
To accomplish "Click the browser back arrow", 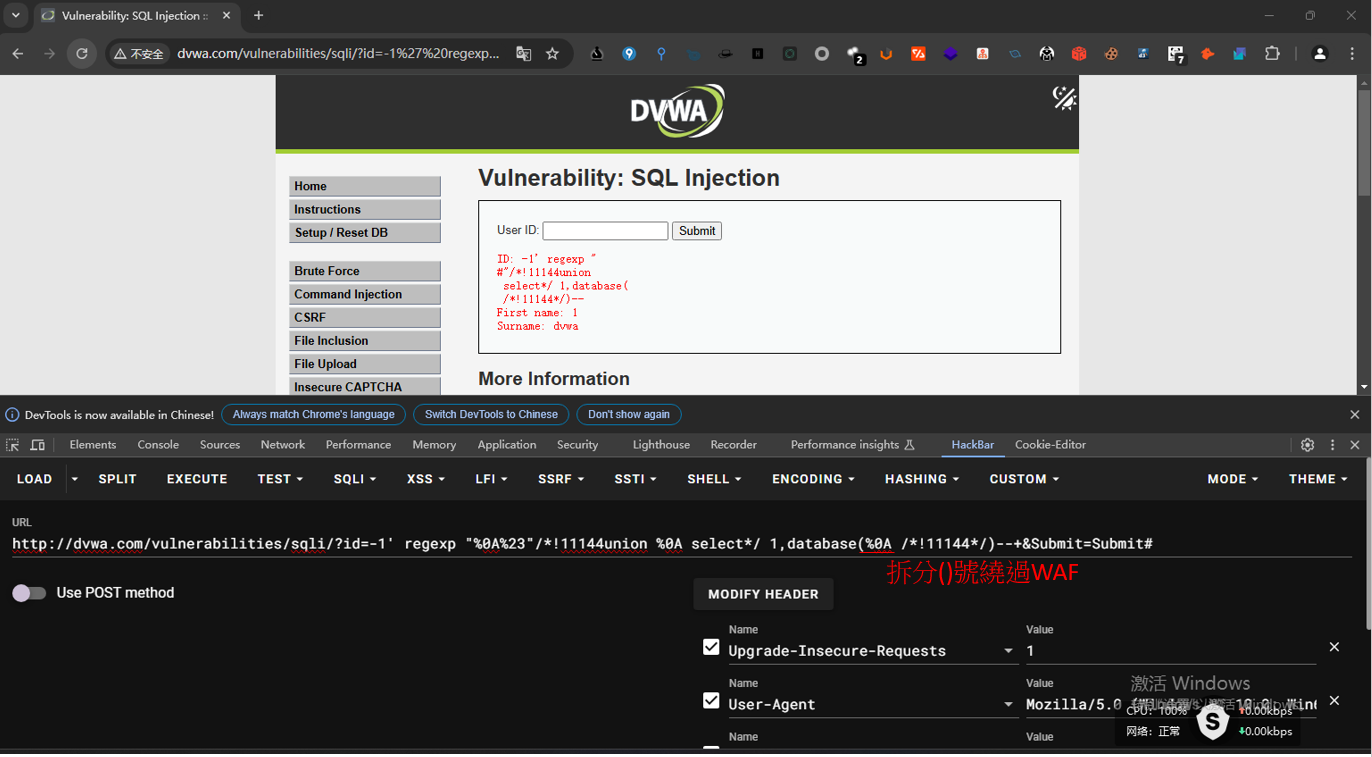I will (x=18, y=54).
